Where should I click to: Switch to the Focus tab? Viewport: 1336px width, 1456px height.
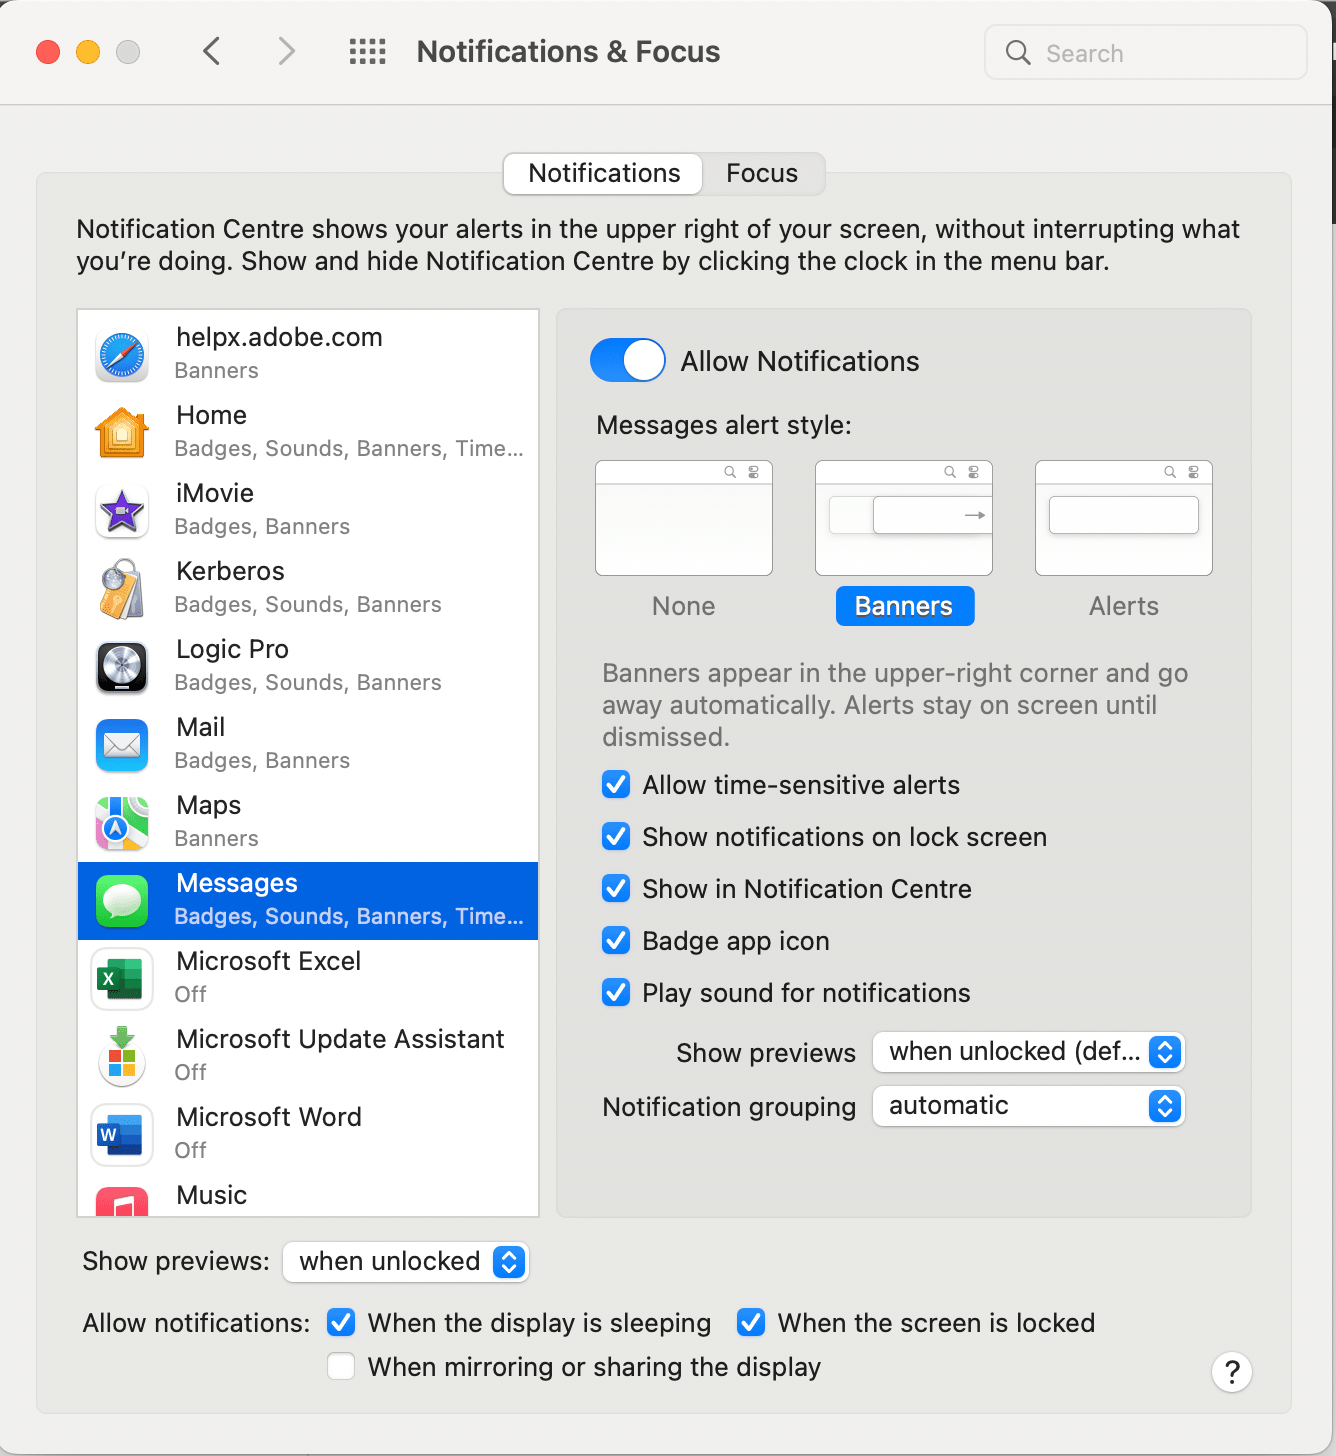coord(762,173)
